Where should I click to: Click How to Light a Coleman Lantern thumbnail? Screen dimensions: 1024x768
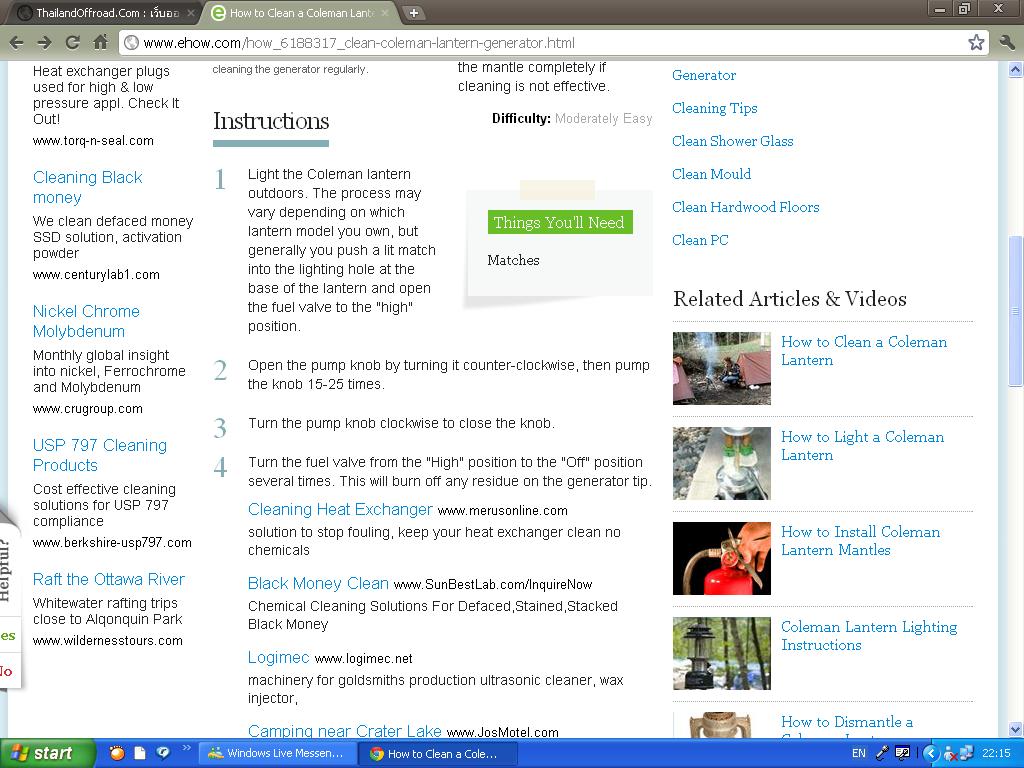[x=721, y=463]
